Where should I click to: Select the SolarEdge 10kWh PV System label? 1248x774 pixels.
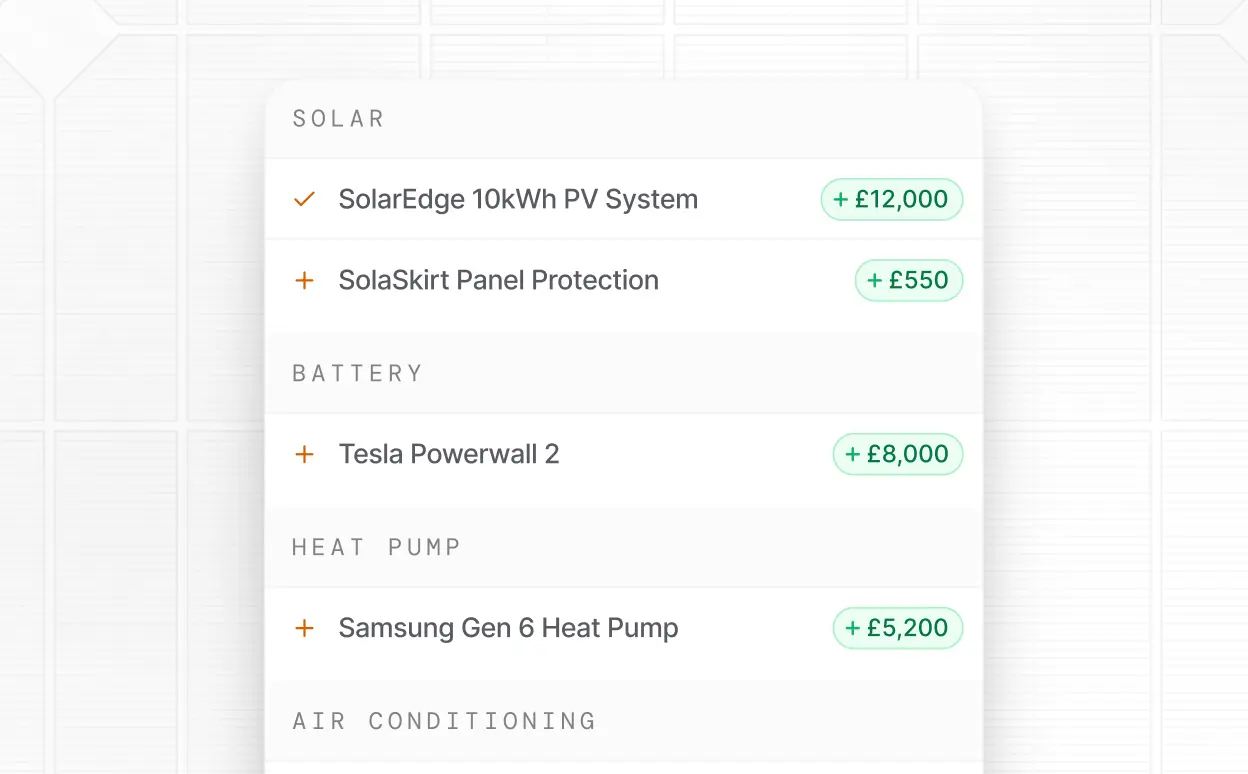pyautogui.click(x=518, y=199)
